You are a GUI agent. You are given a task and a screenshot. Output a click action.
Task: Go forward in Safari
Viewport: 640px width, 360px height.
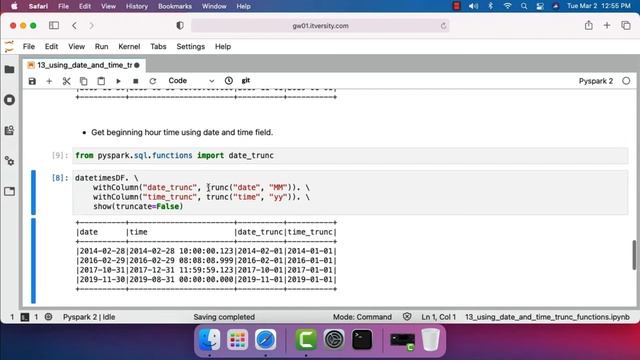[91, 25]
